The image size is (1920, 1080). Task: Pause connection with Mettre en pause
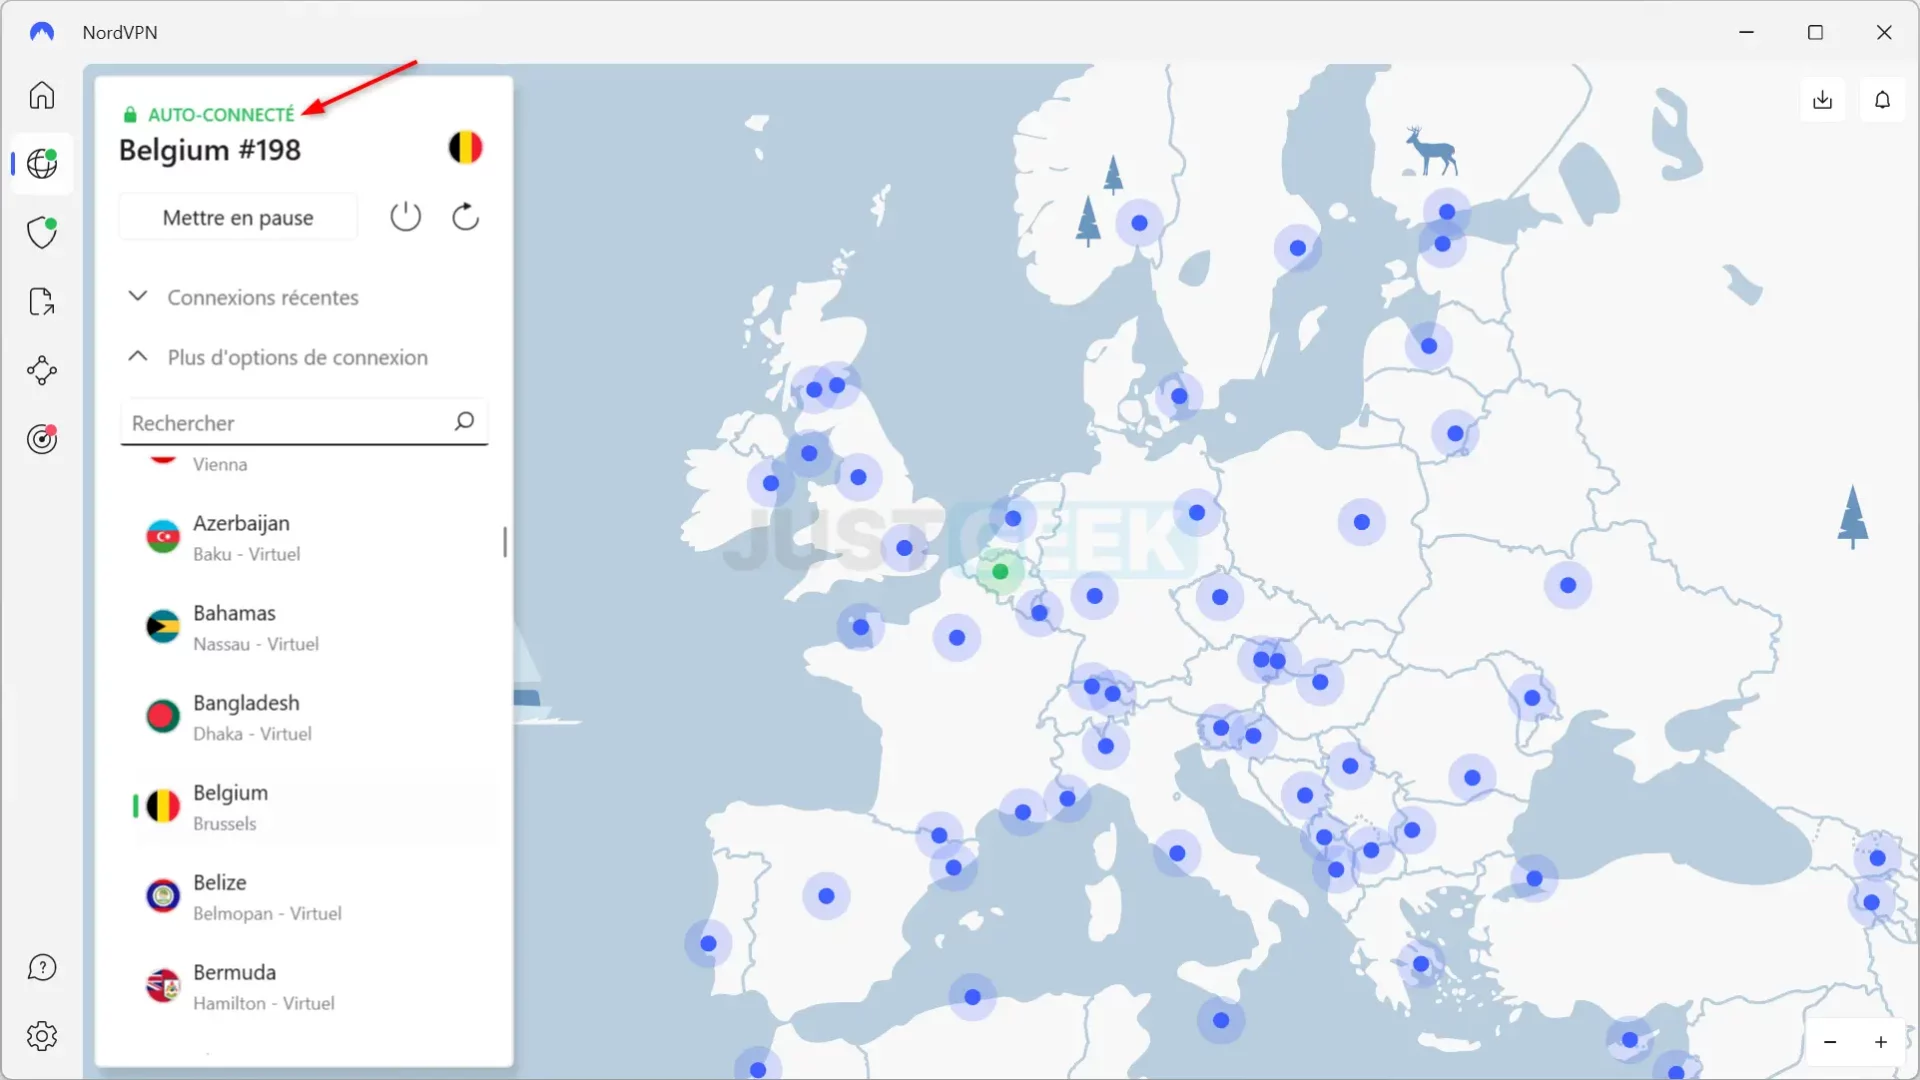(x=238, y=217)
